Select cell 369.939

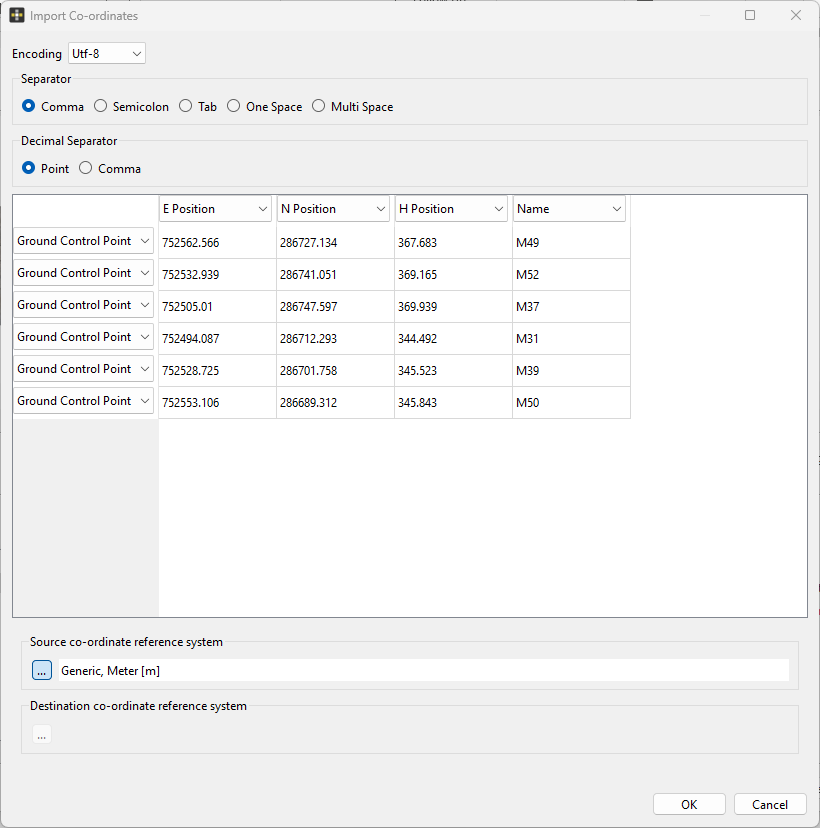(x=454, y=306)
